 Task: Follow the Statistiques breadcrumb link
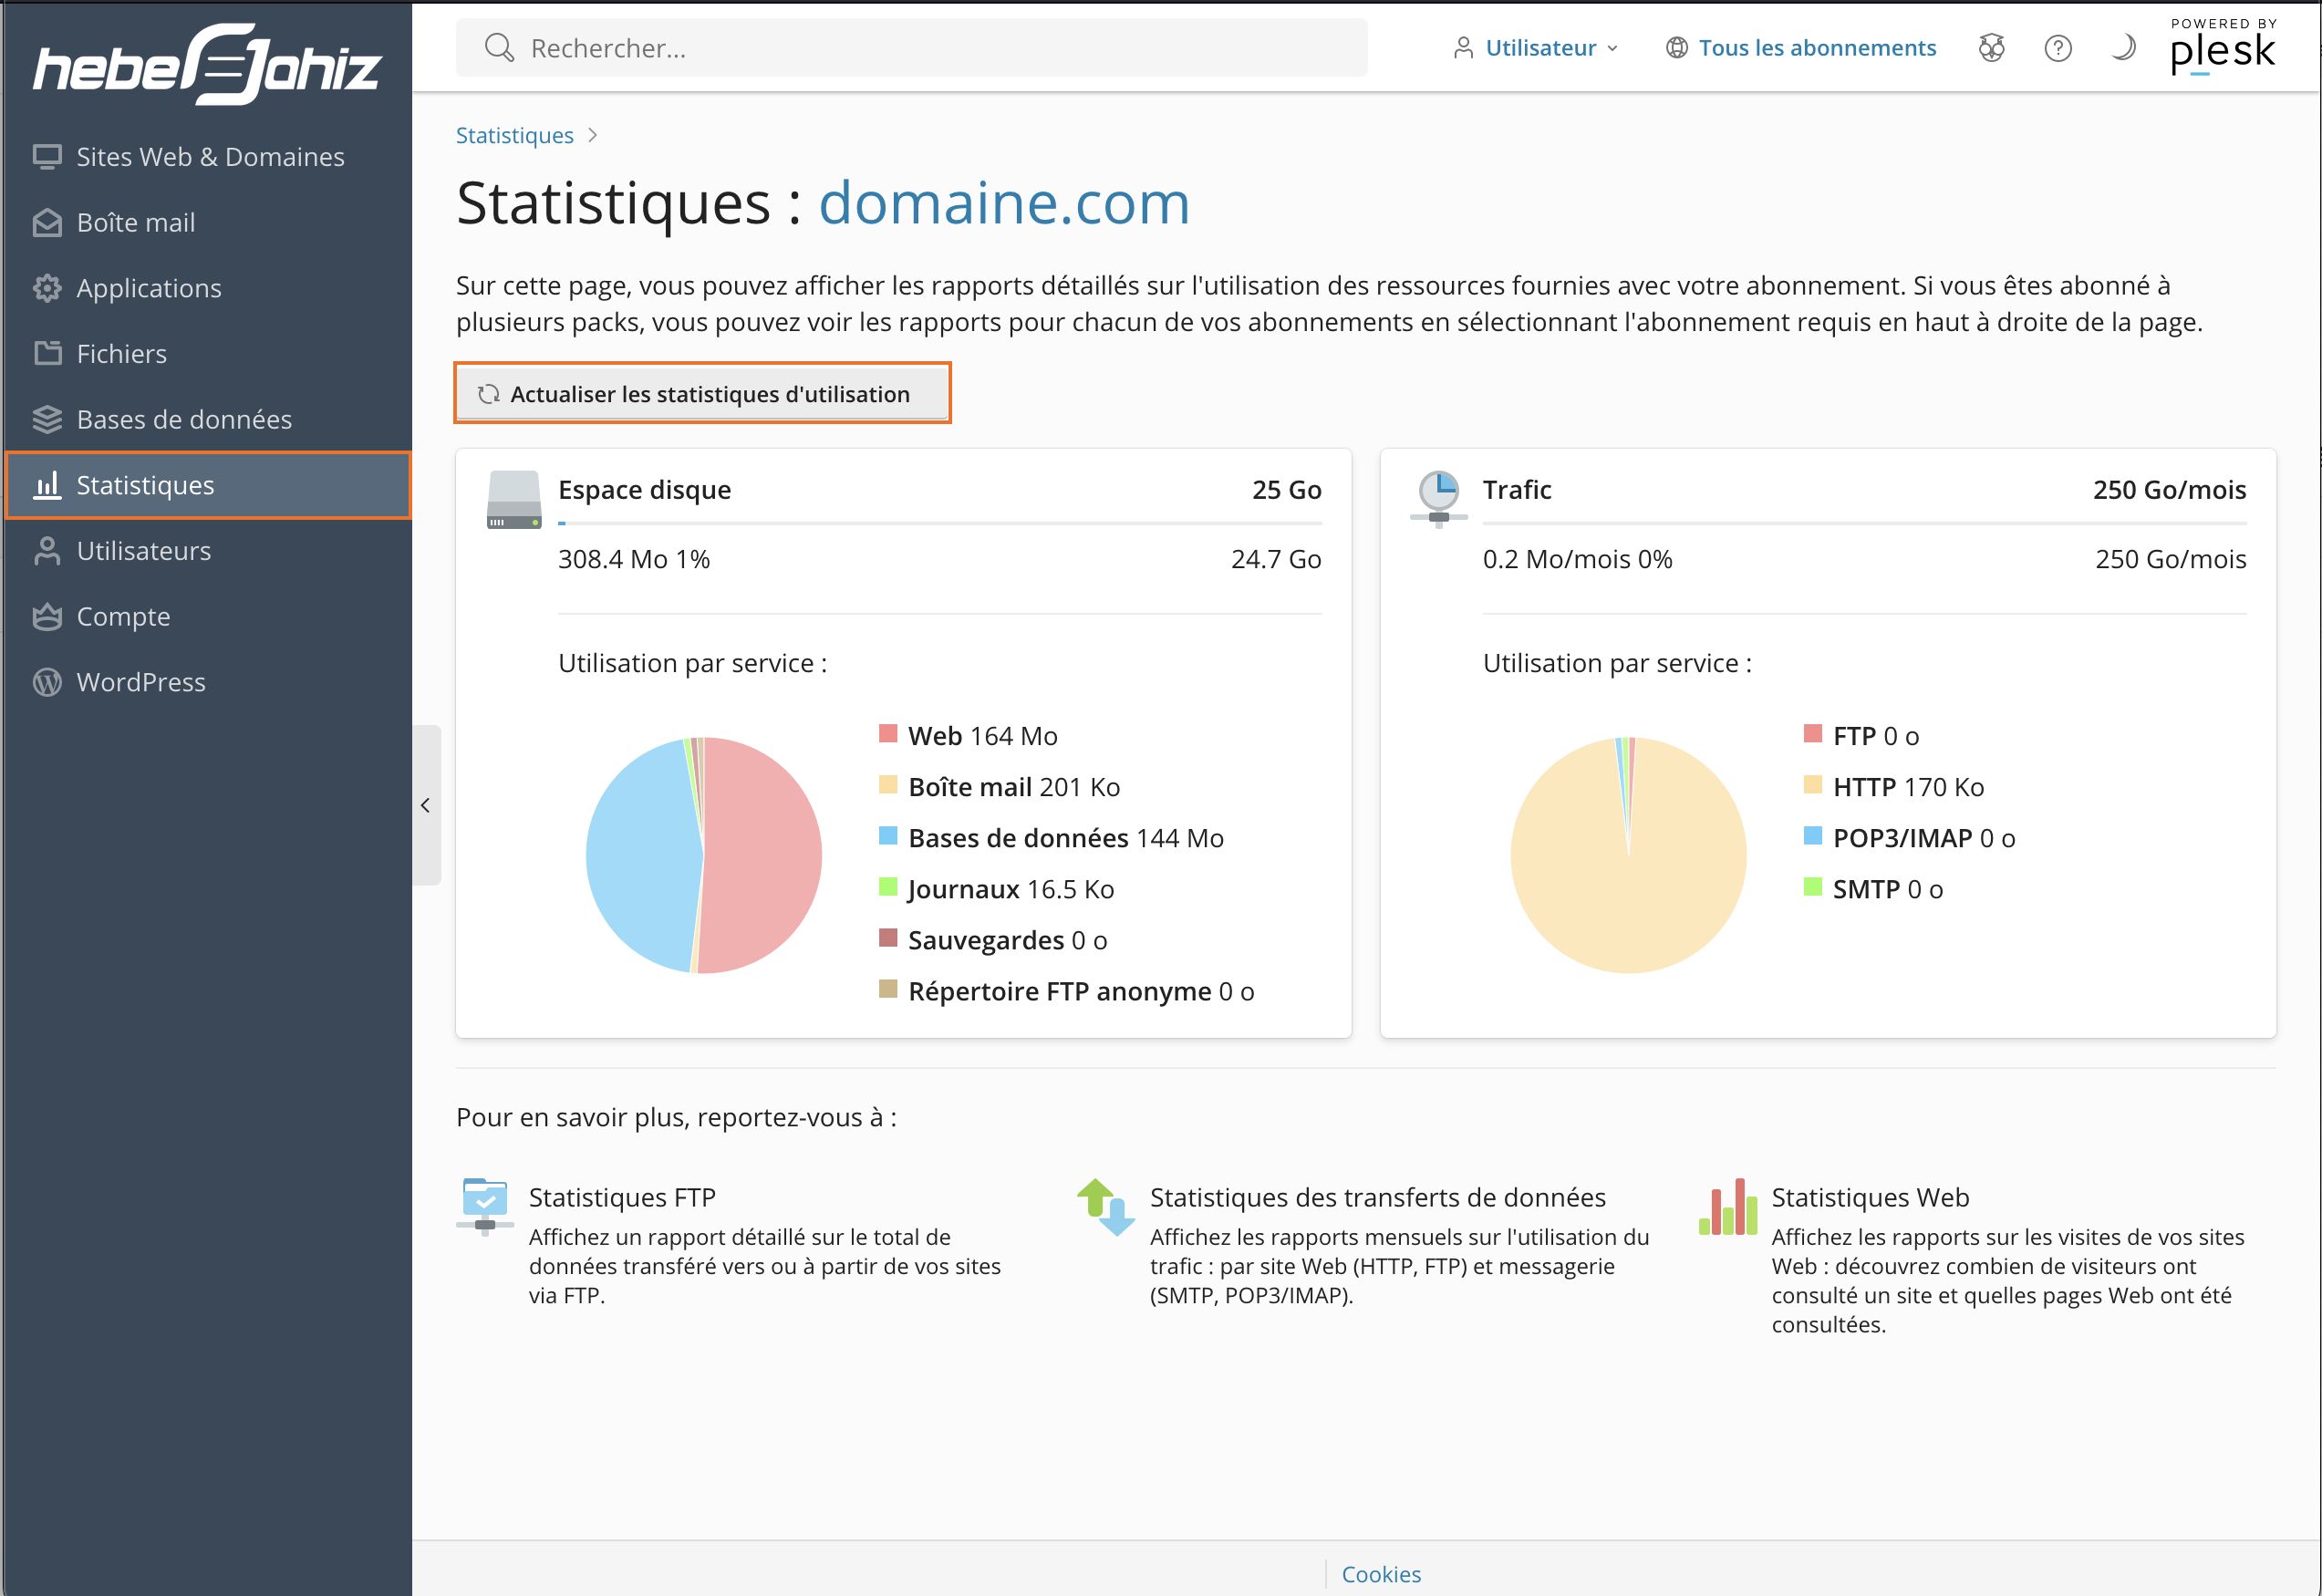515,135
